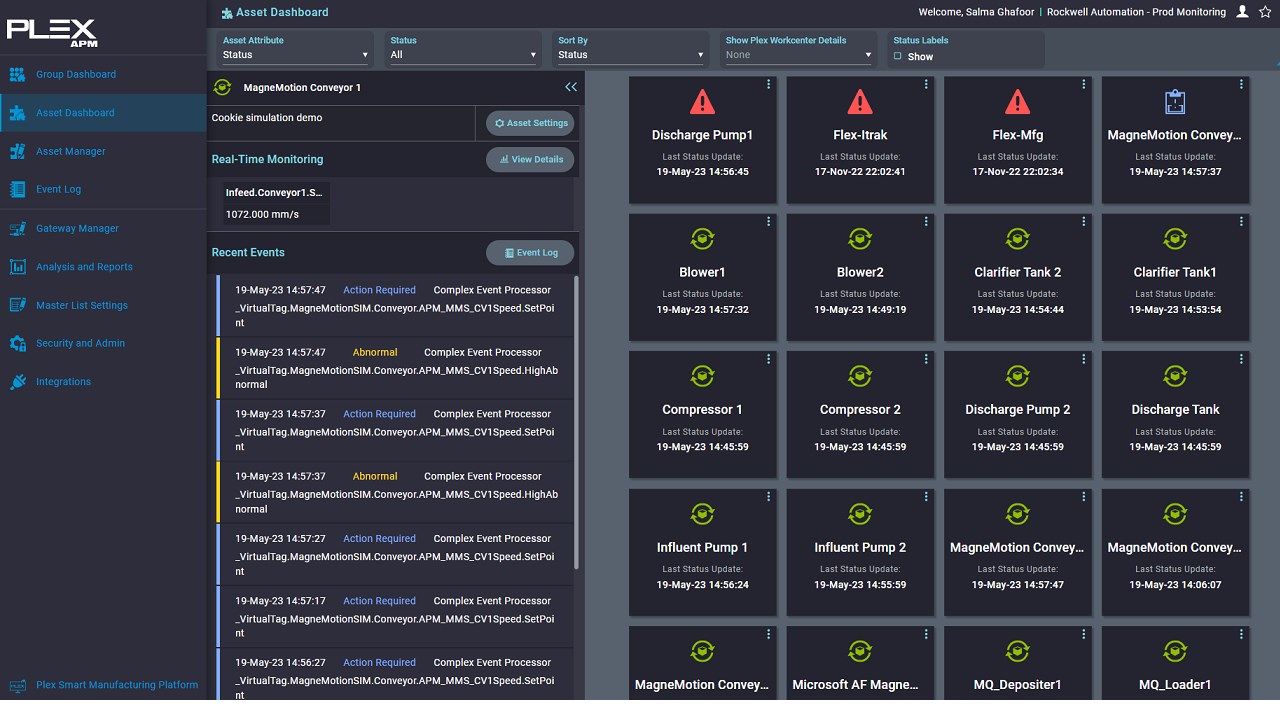Toggle the Status Labels Show checkbox

[x=898, y=56]
